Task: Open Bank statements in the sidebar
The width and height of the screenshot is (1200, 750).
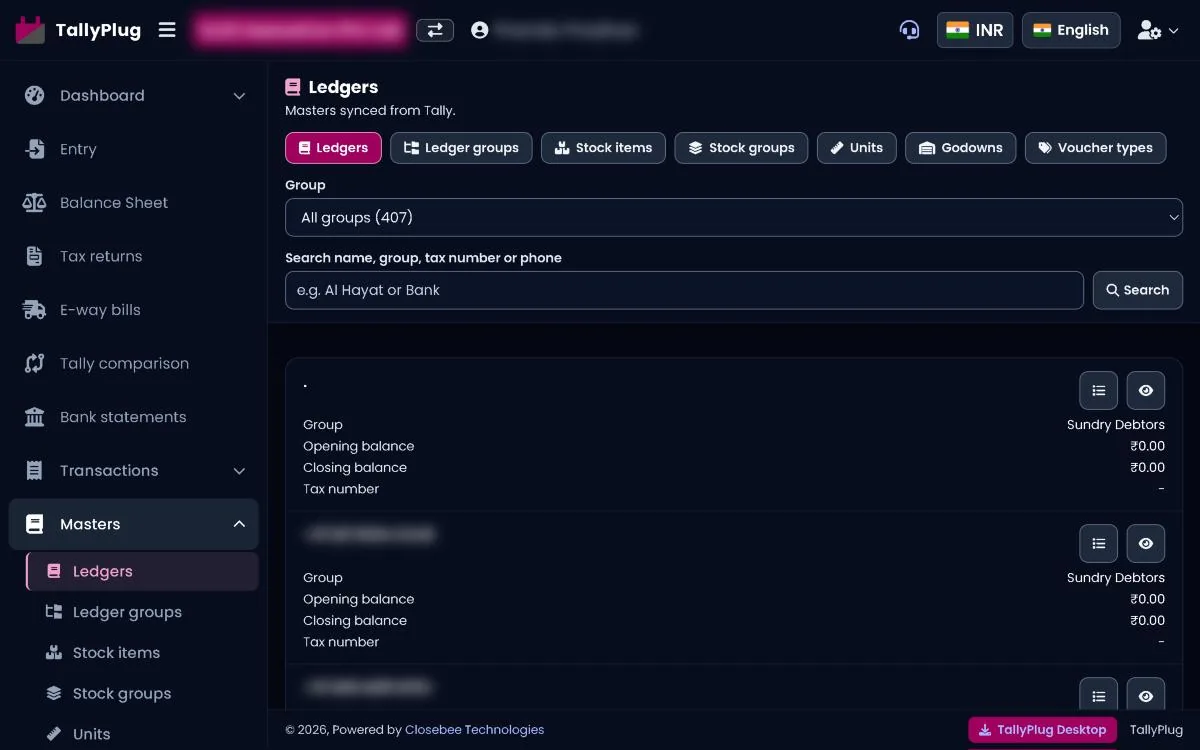Action: [134, 417]
